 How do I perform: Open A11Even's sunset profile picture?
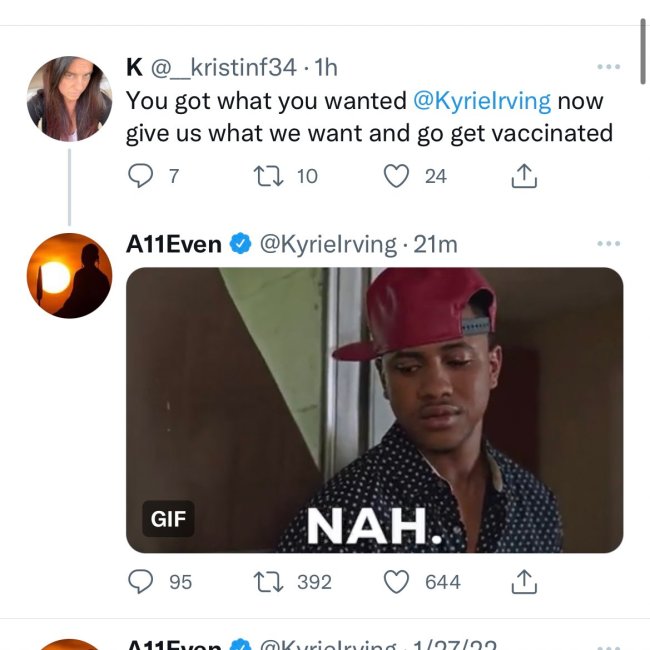[68, 275]
